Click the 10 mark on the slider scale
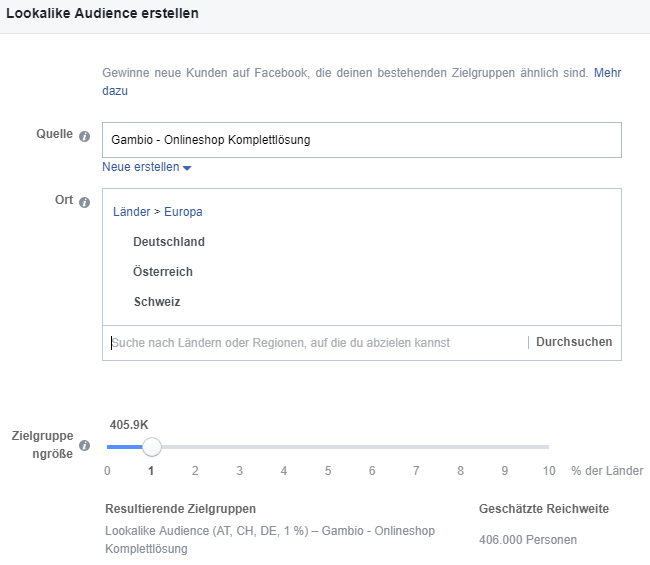The image size is (650, 565). click(x=549, y=470)
